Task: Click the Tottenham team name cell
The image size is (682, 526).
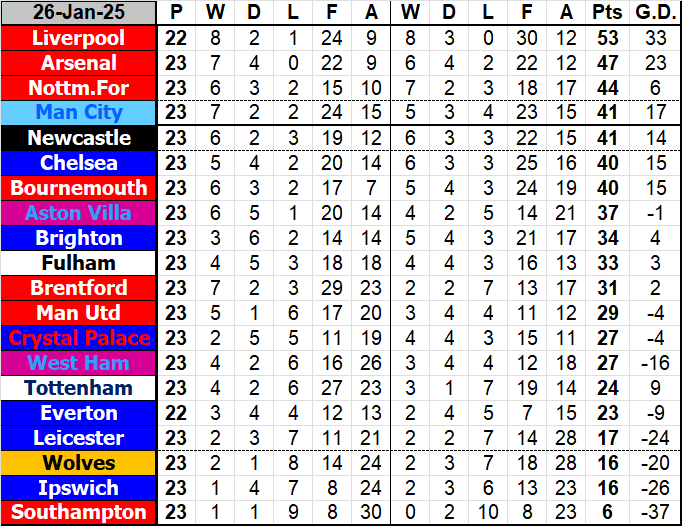Action: click(79, 388)
